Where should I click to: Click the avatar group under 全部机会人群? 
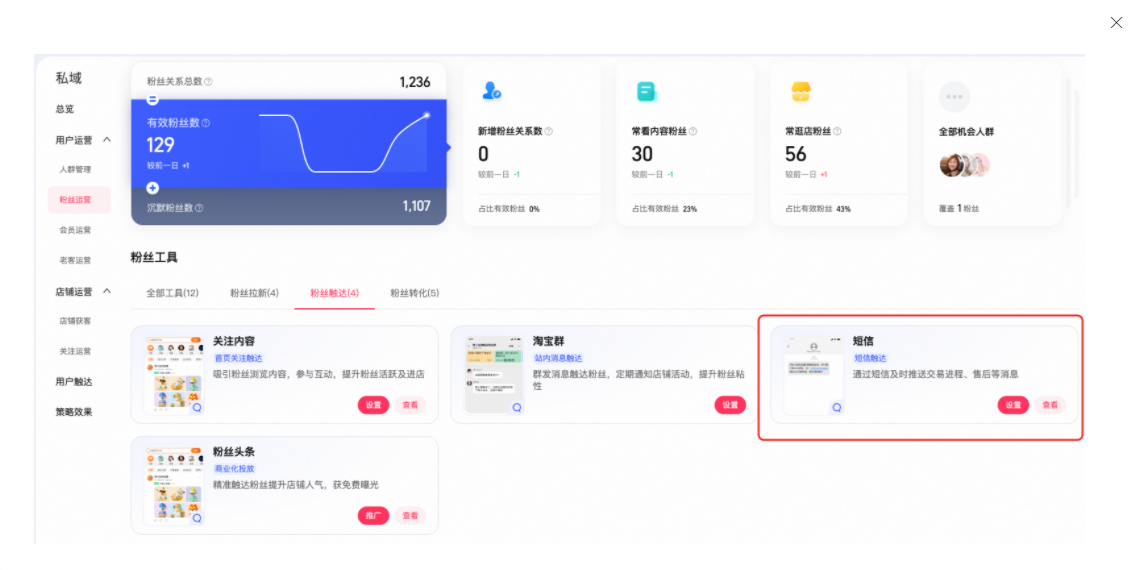coord(965,166)
